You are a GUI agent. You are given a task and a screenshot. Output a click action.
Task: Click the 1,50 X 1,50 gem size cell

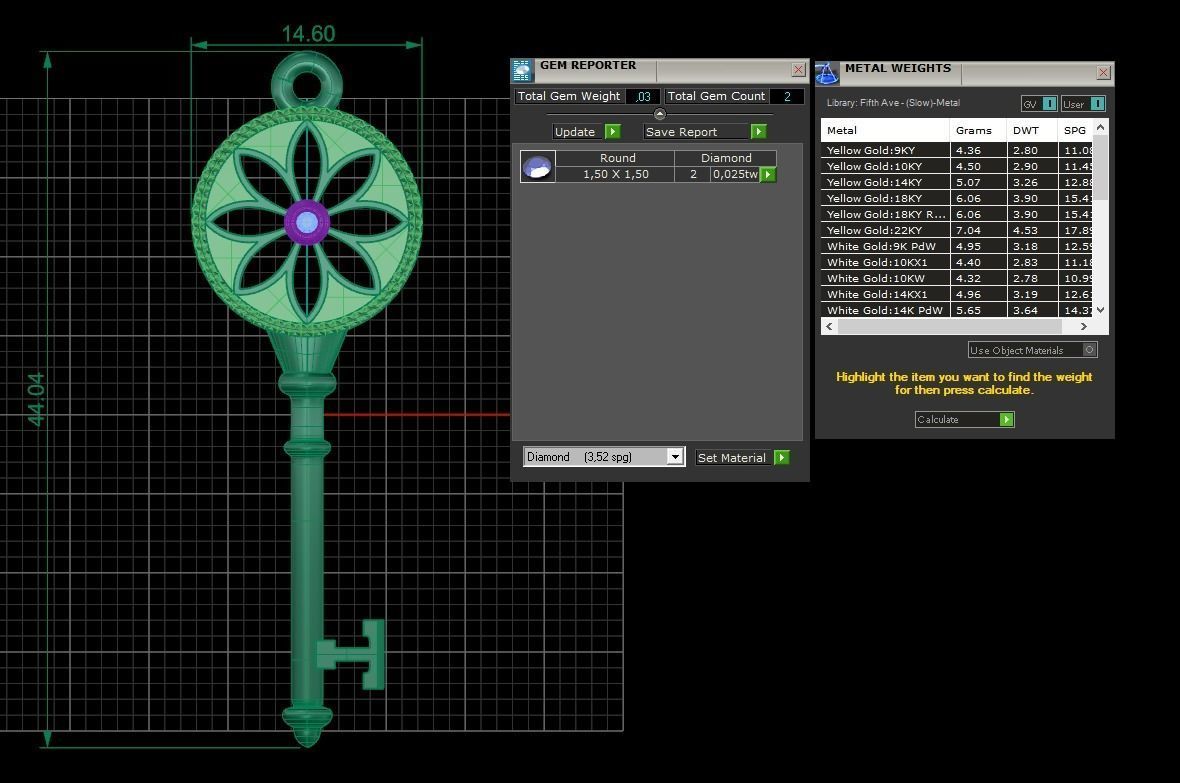(x=616, y=174)
